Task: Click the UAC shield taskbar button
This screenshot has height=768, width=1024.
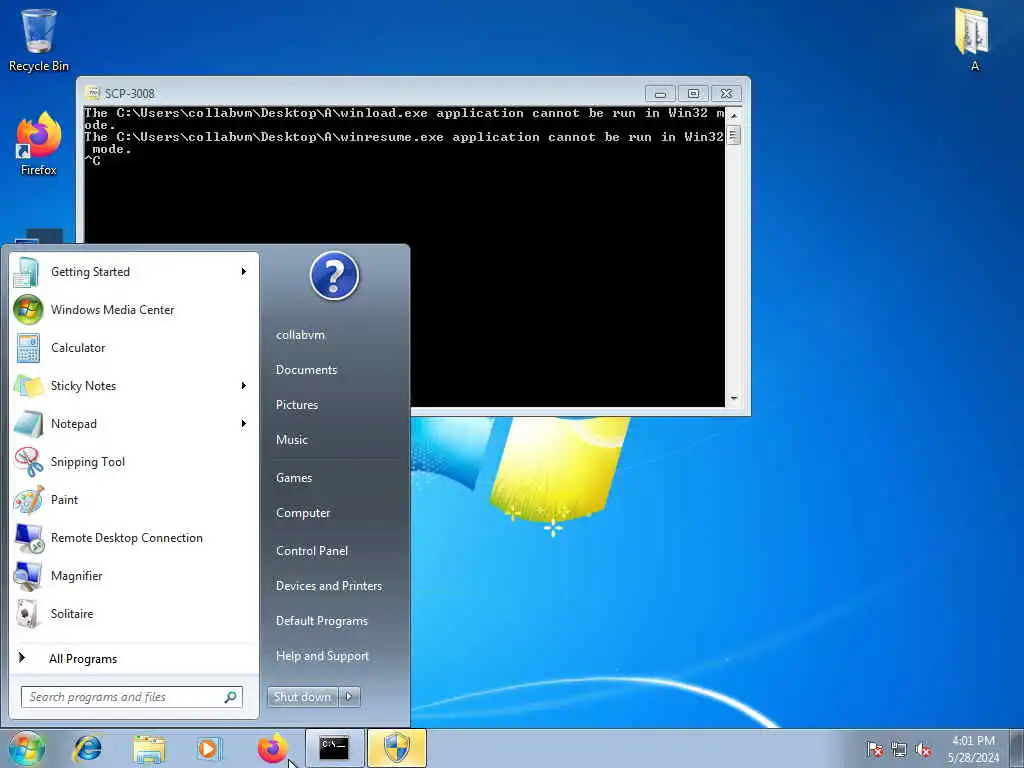Action: [x=396, y=748]
